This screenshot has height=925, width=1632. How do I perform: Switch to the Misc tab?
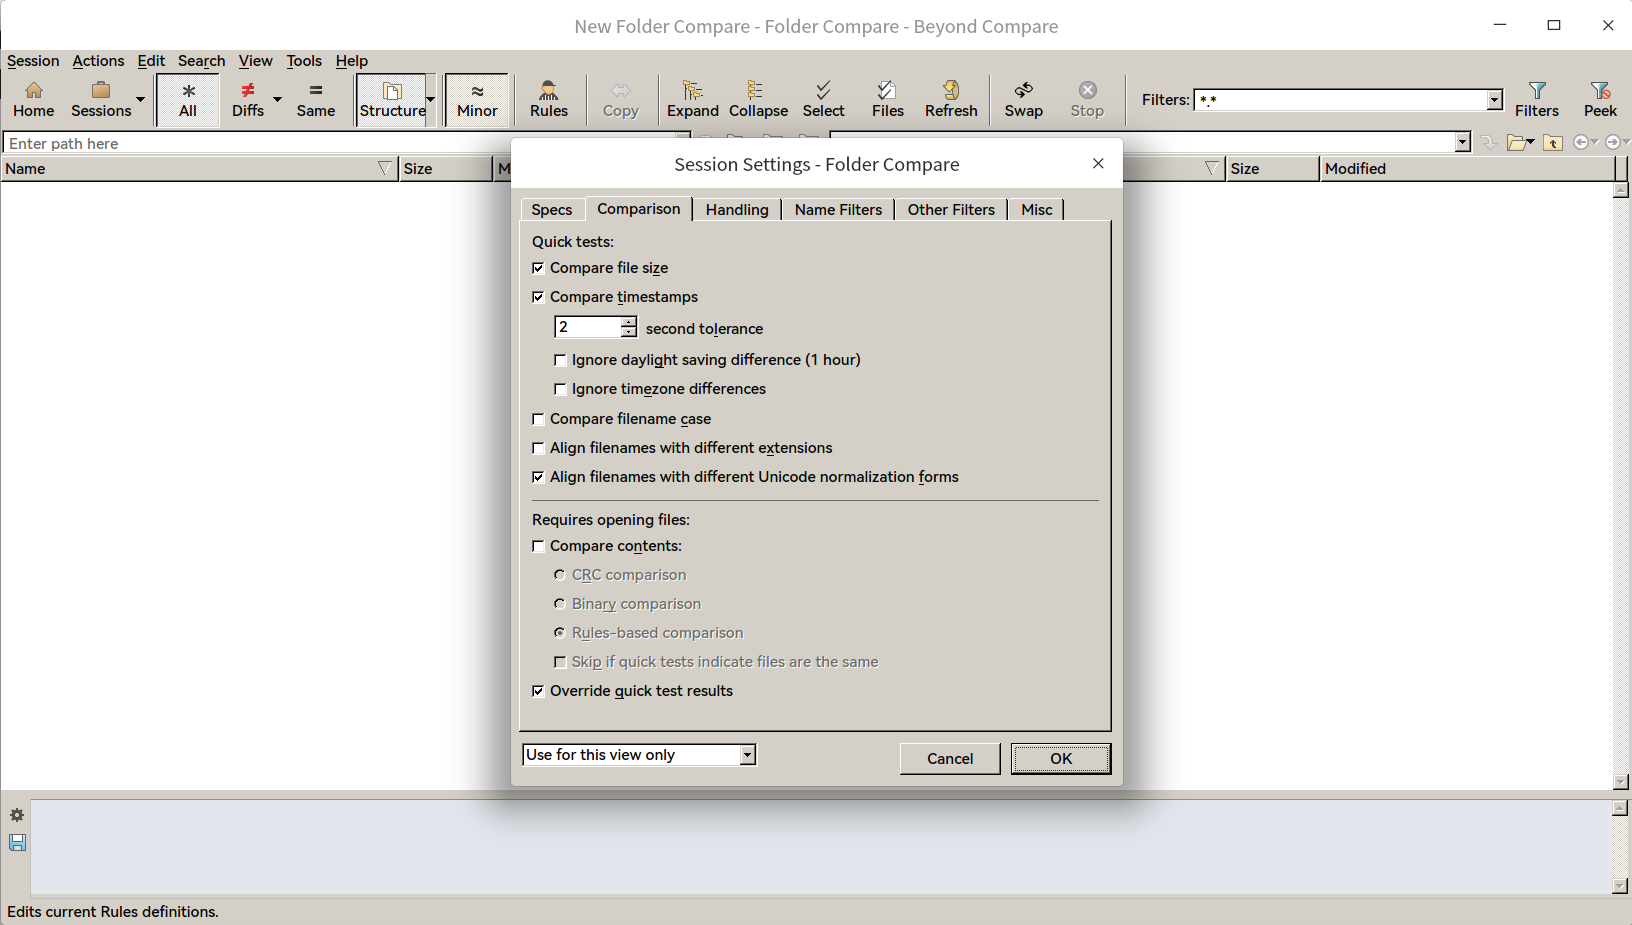[1036, 210]
